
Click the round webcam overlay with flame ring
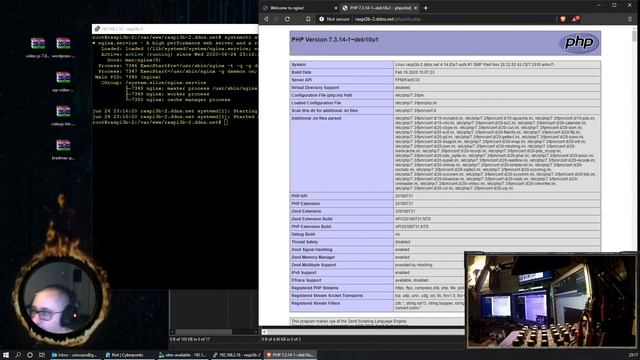click(x=60, y=298)
